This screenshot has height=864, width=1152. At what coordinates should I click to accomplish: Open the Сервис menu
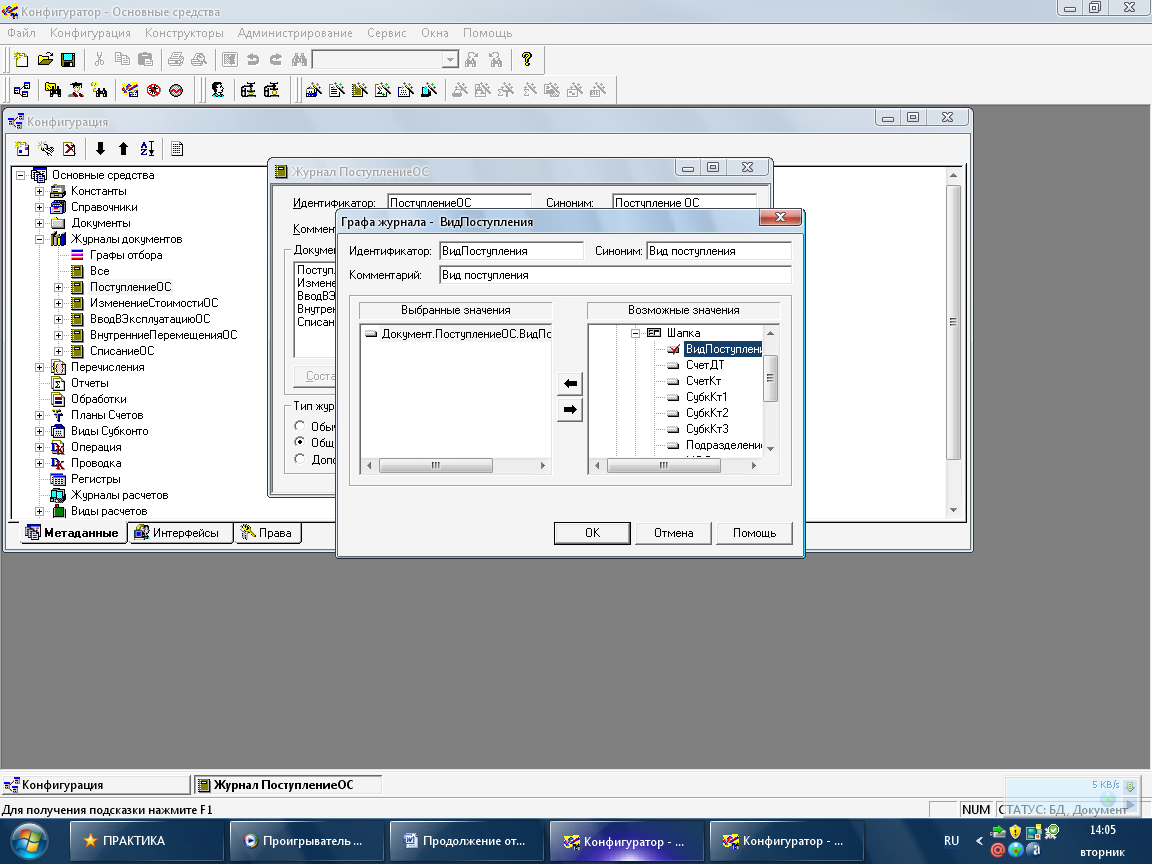pos(386,33)
